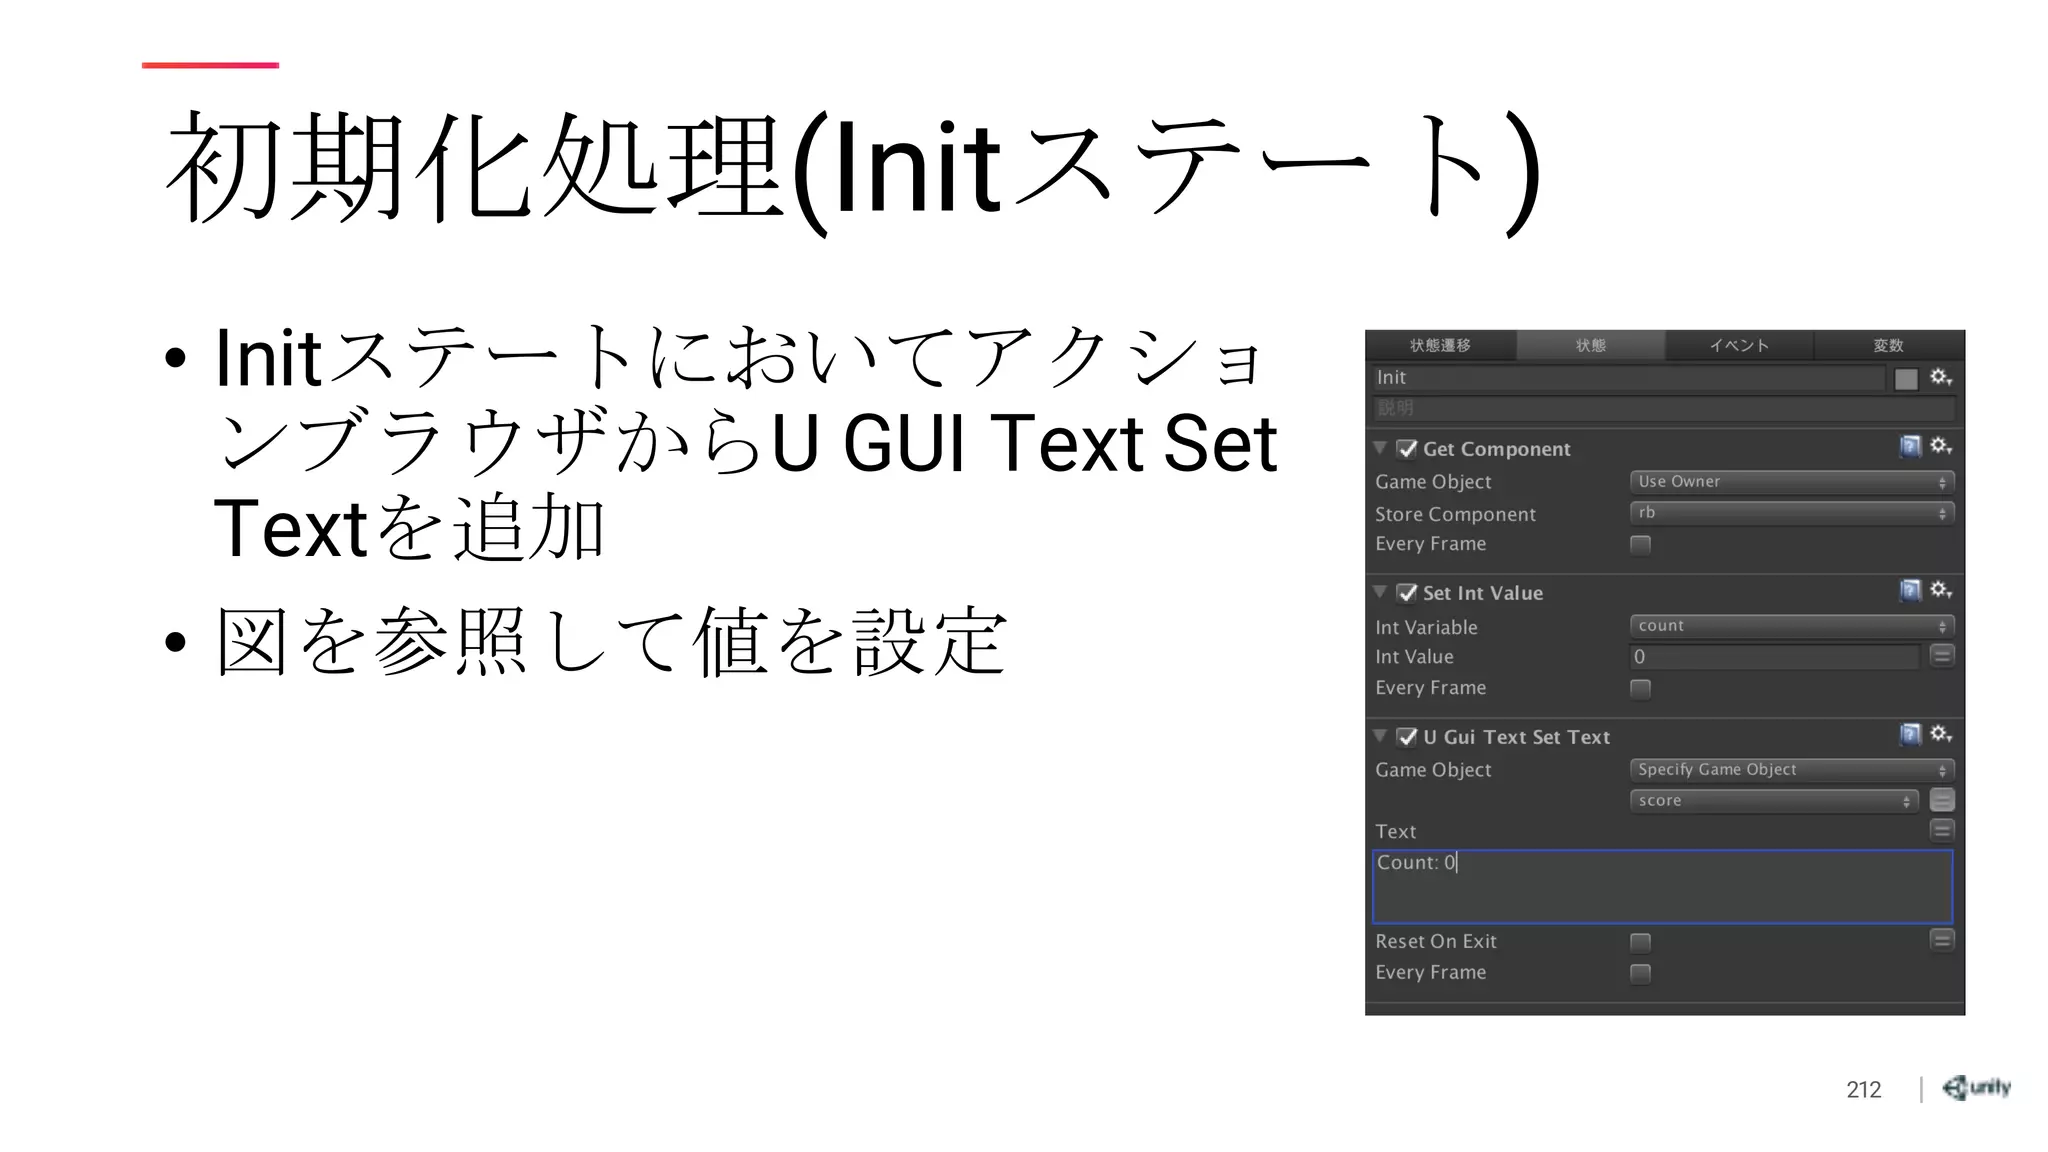Click the Count: 0 text input area
Viewport: 2048px width, 1152px height.
(x=1662, y=886)
